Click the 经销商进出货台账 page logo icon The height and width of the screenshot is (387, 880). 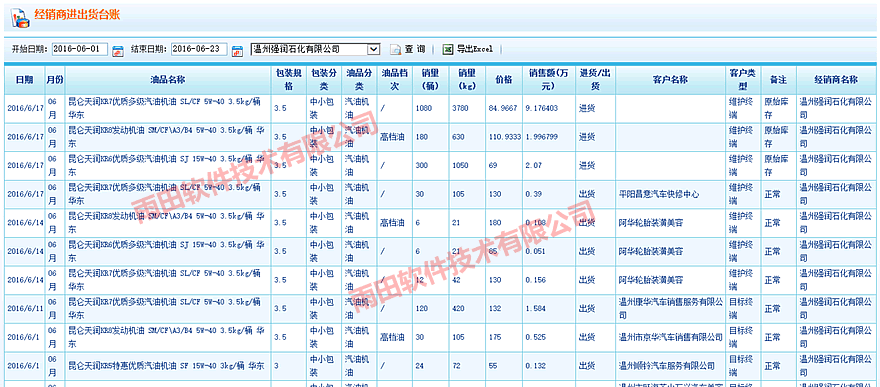[19, 17]
